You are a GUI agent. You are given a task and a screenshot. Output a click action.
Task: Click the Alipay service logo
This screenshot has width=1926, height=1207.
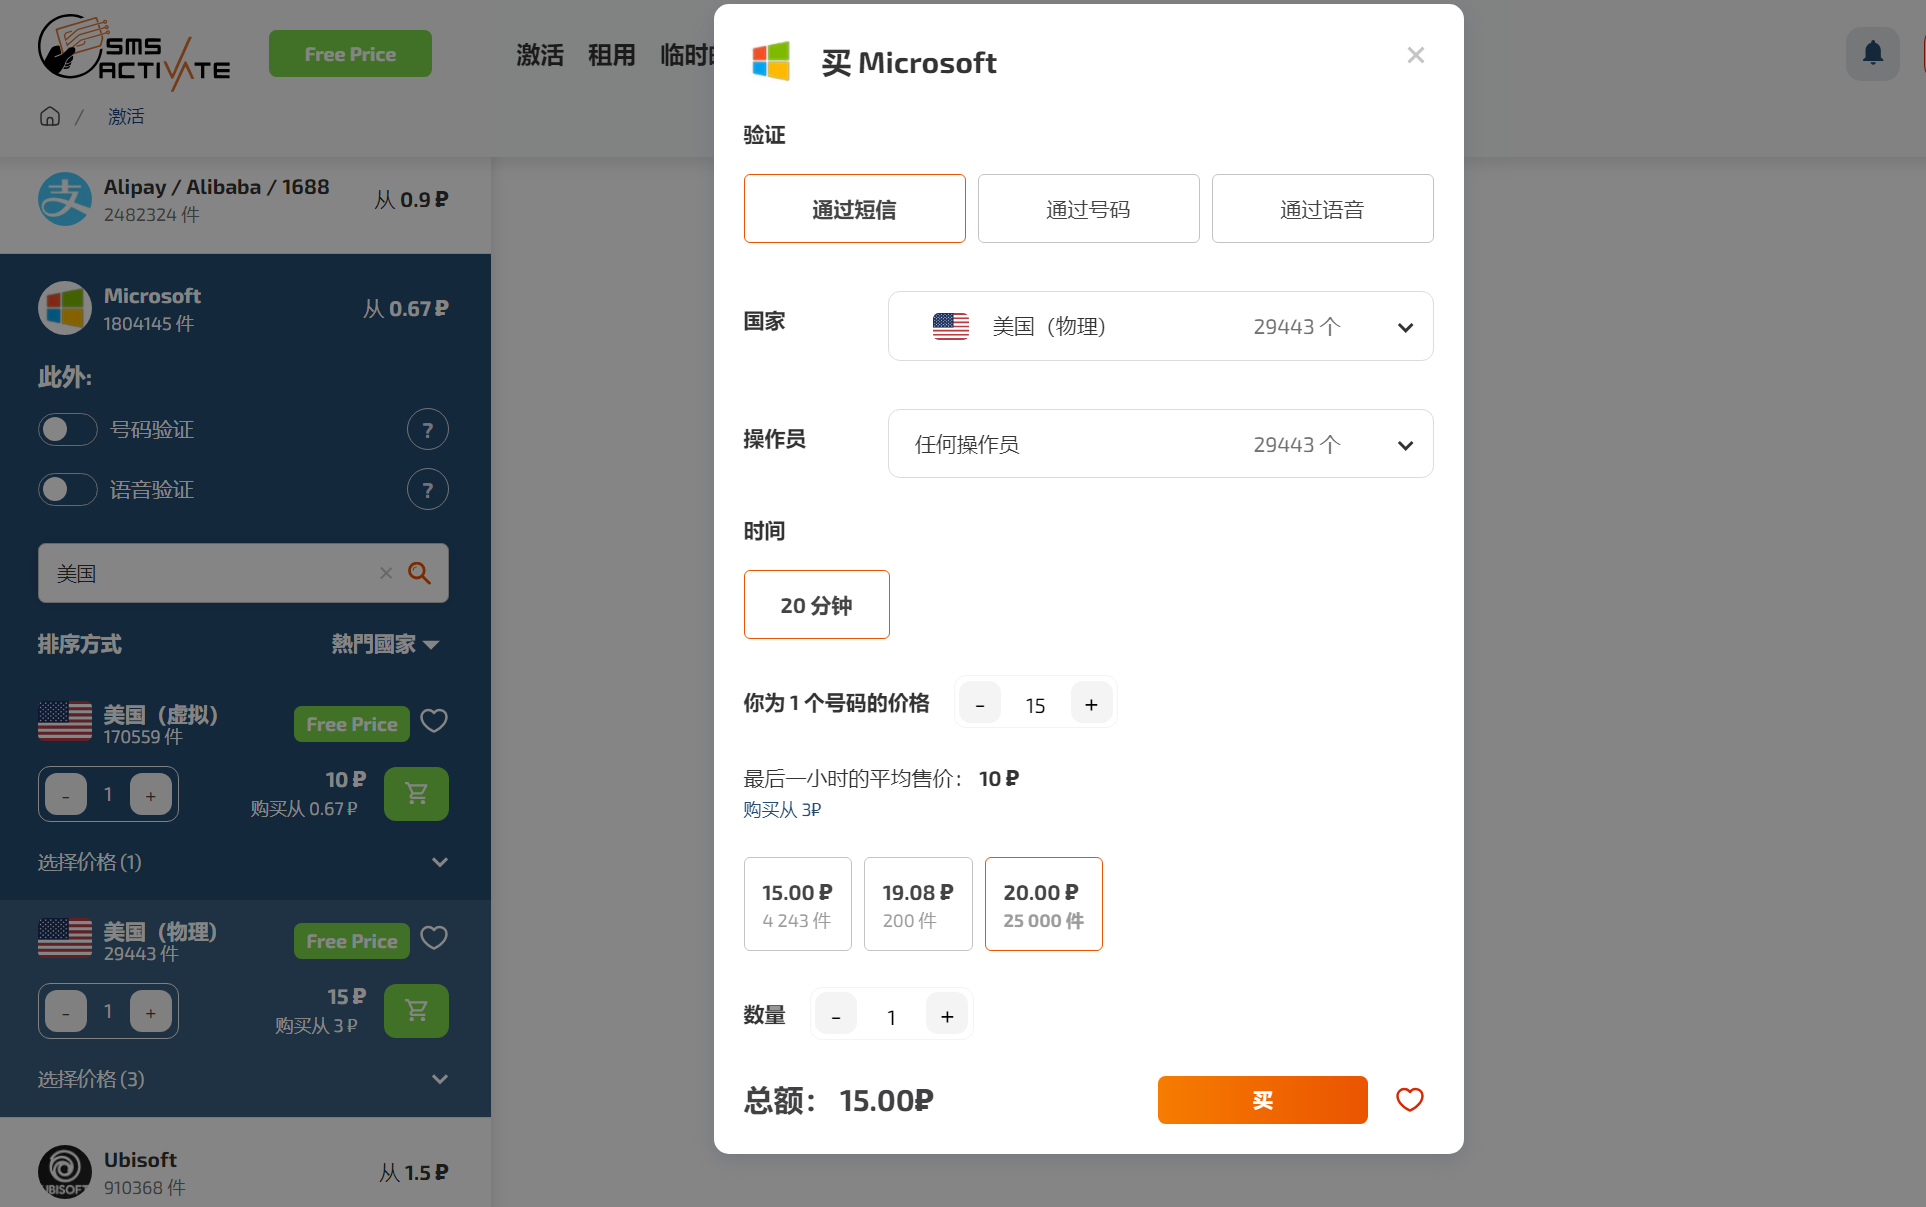click(x=65, y=199)
